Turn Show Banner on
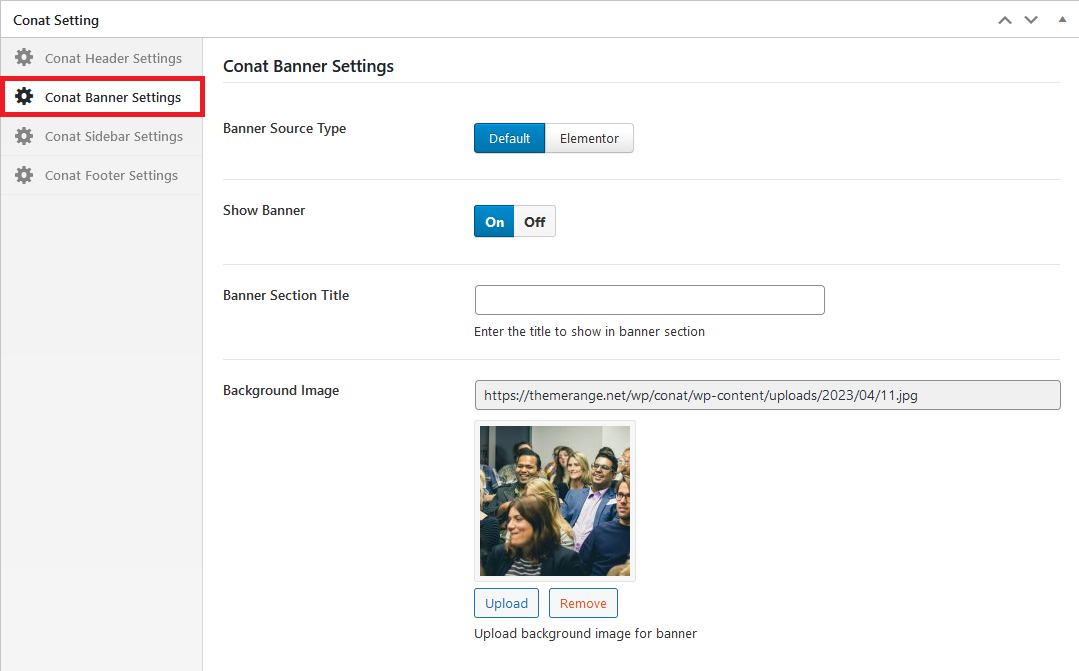 pos(494,222)
